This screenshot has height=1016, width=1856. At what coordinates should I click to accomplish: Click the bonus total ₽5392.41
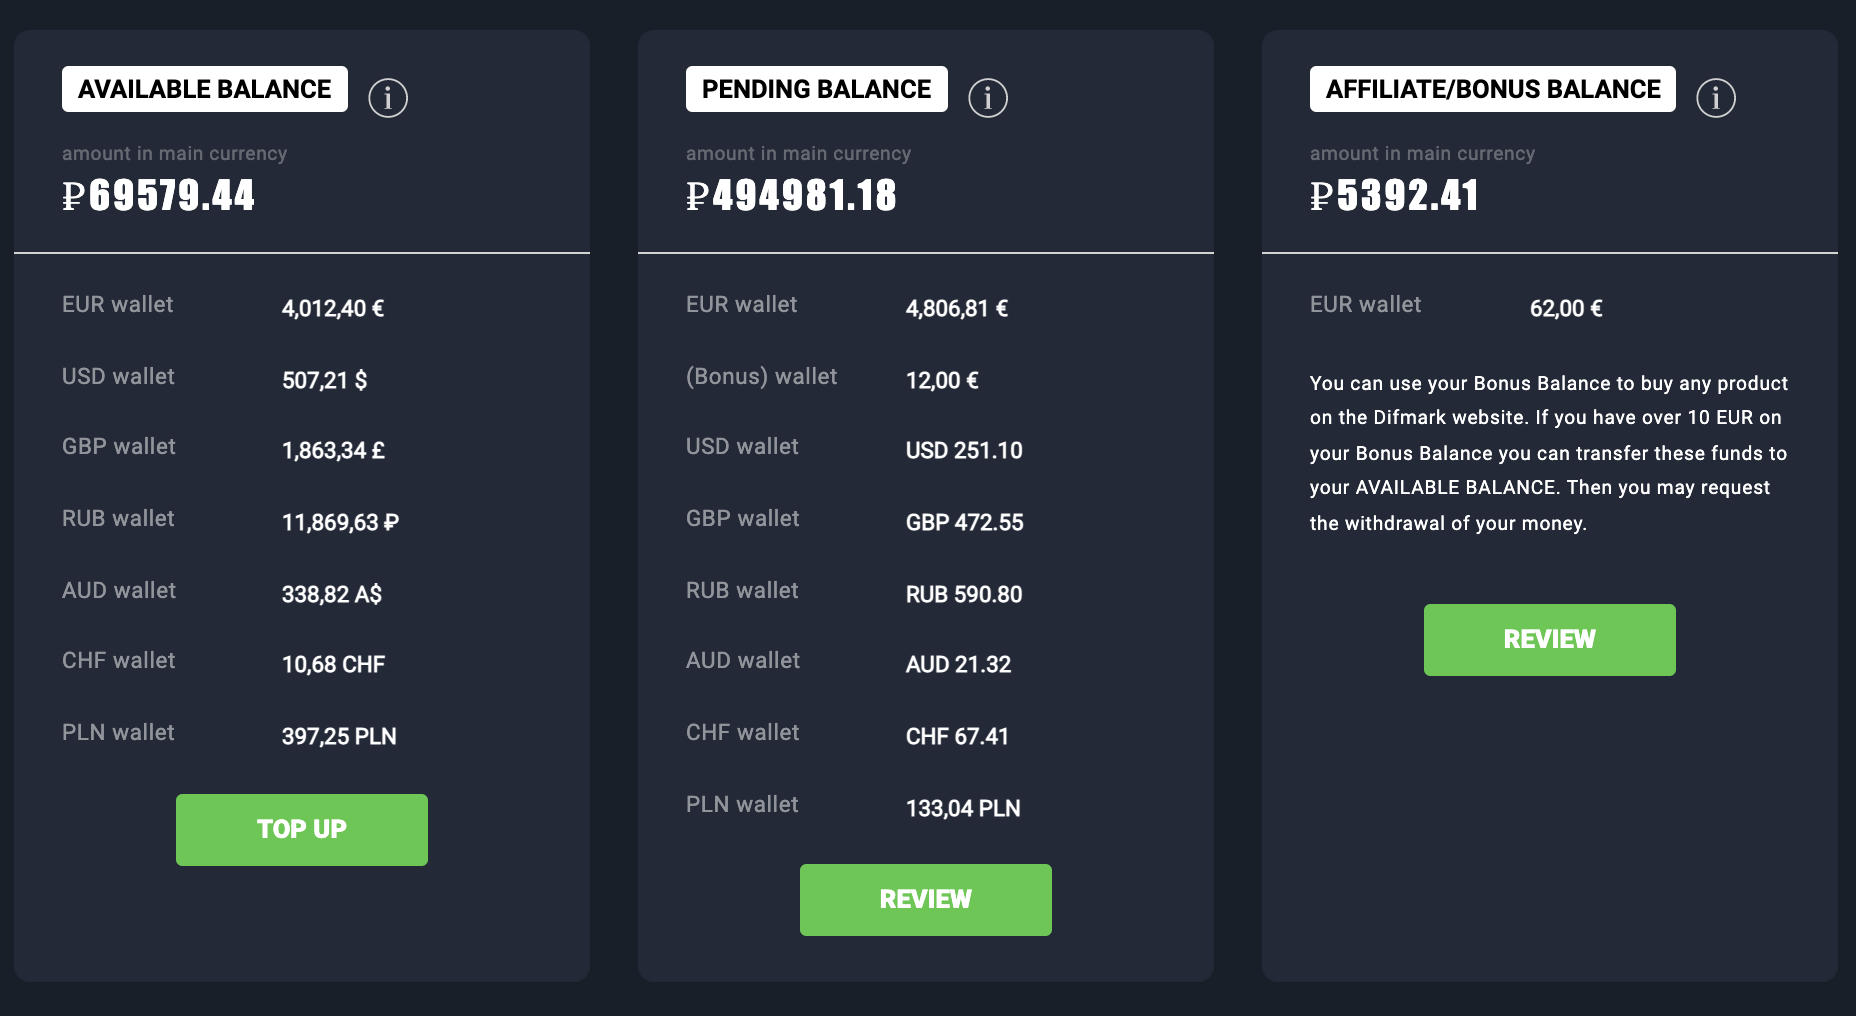1394,196
